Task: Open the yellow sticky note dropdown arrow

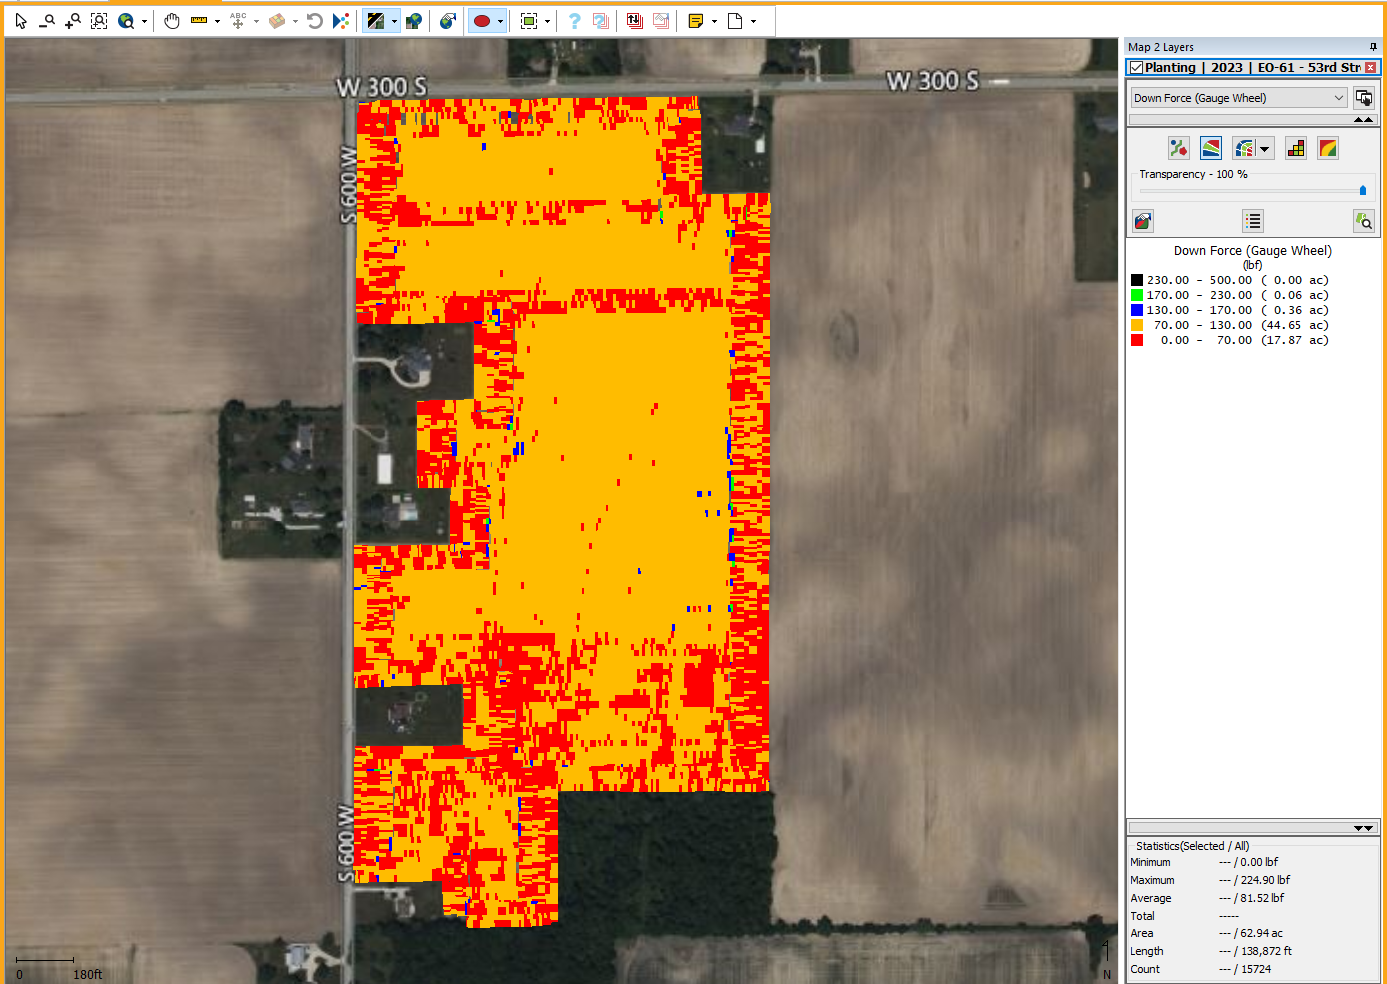Action: coord(714,21)
